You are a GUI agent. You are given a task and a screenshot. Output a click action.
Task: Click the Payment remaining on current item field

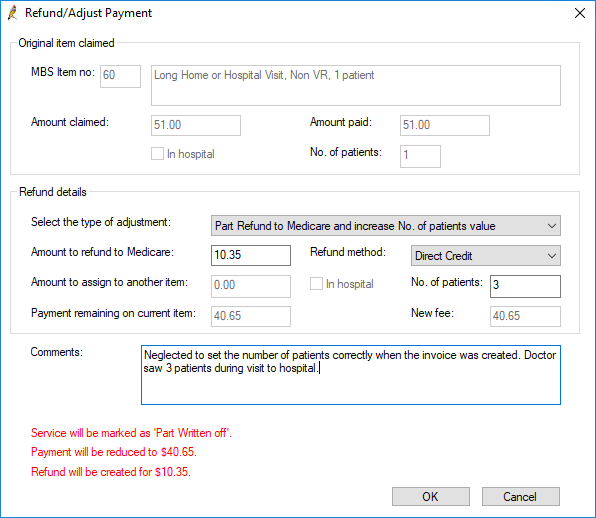click(x=251, y=316)
